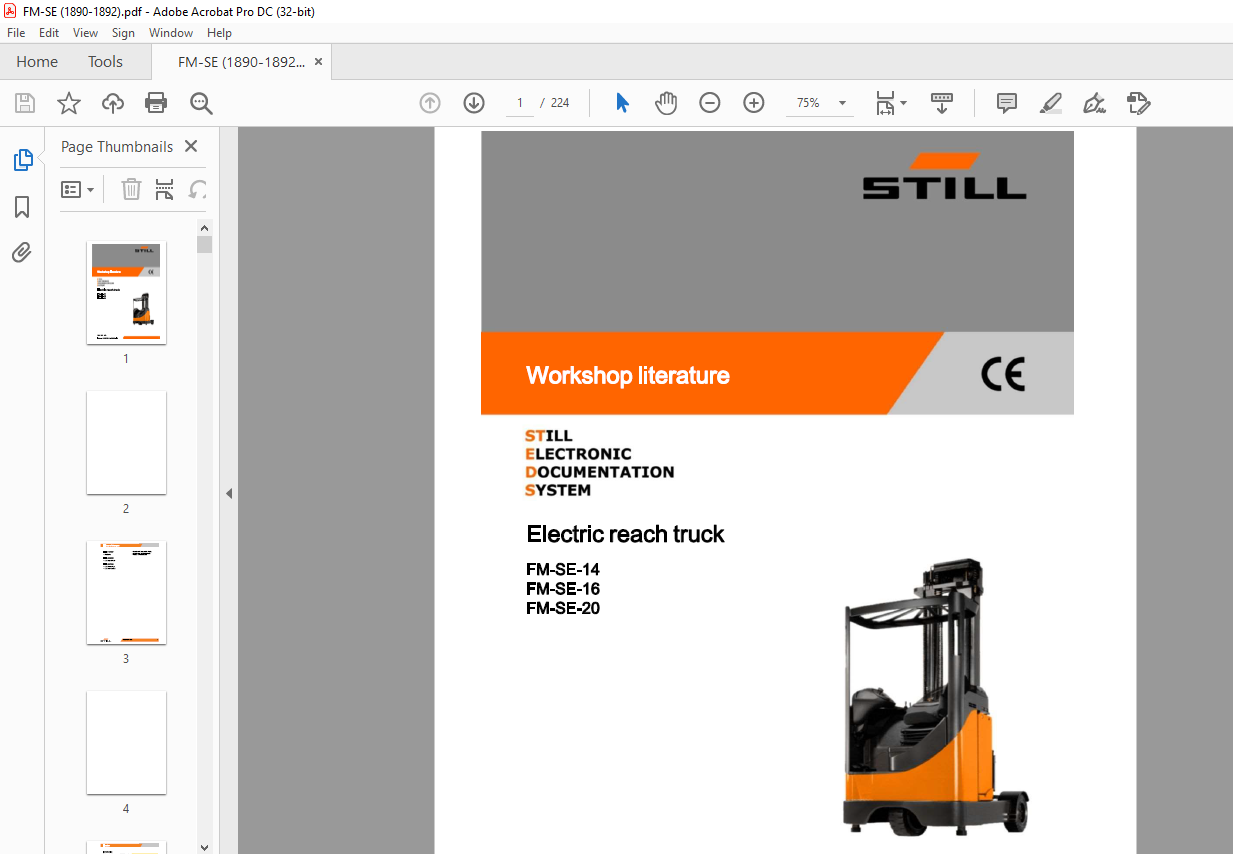Open the Edit menu

click(49, 33)
